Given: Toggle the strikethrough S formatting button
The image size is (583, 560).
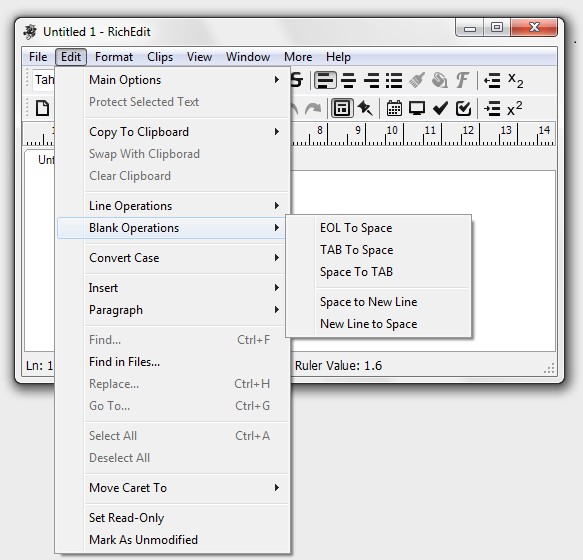Looking at the screenshot, I should (297, 80).
